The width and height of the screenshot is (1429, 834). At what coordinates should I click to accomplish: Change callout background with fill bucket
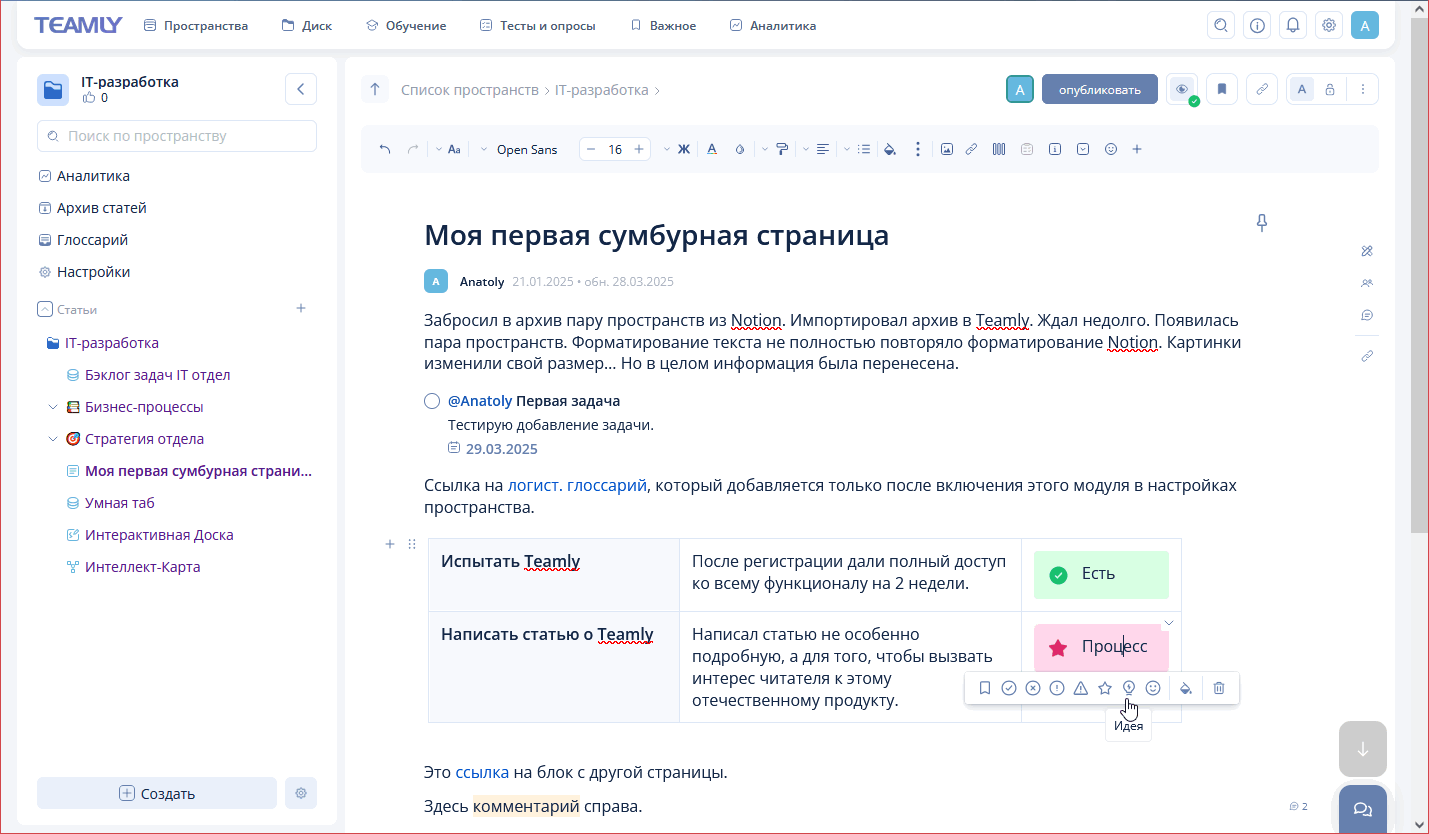coord(1186,688)
